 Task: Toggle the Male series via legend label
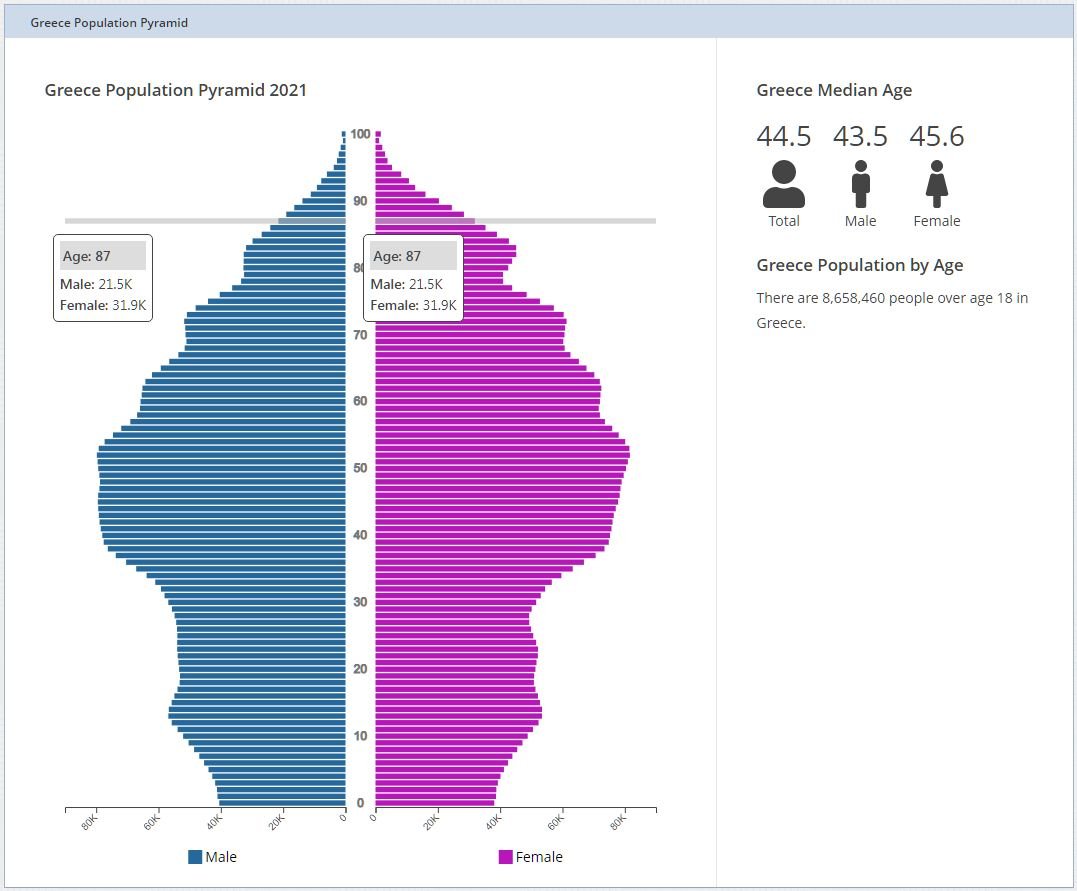[221, 857]
